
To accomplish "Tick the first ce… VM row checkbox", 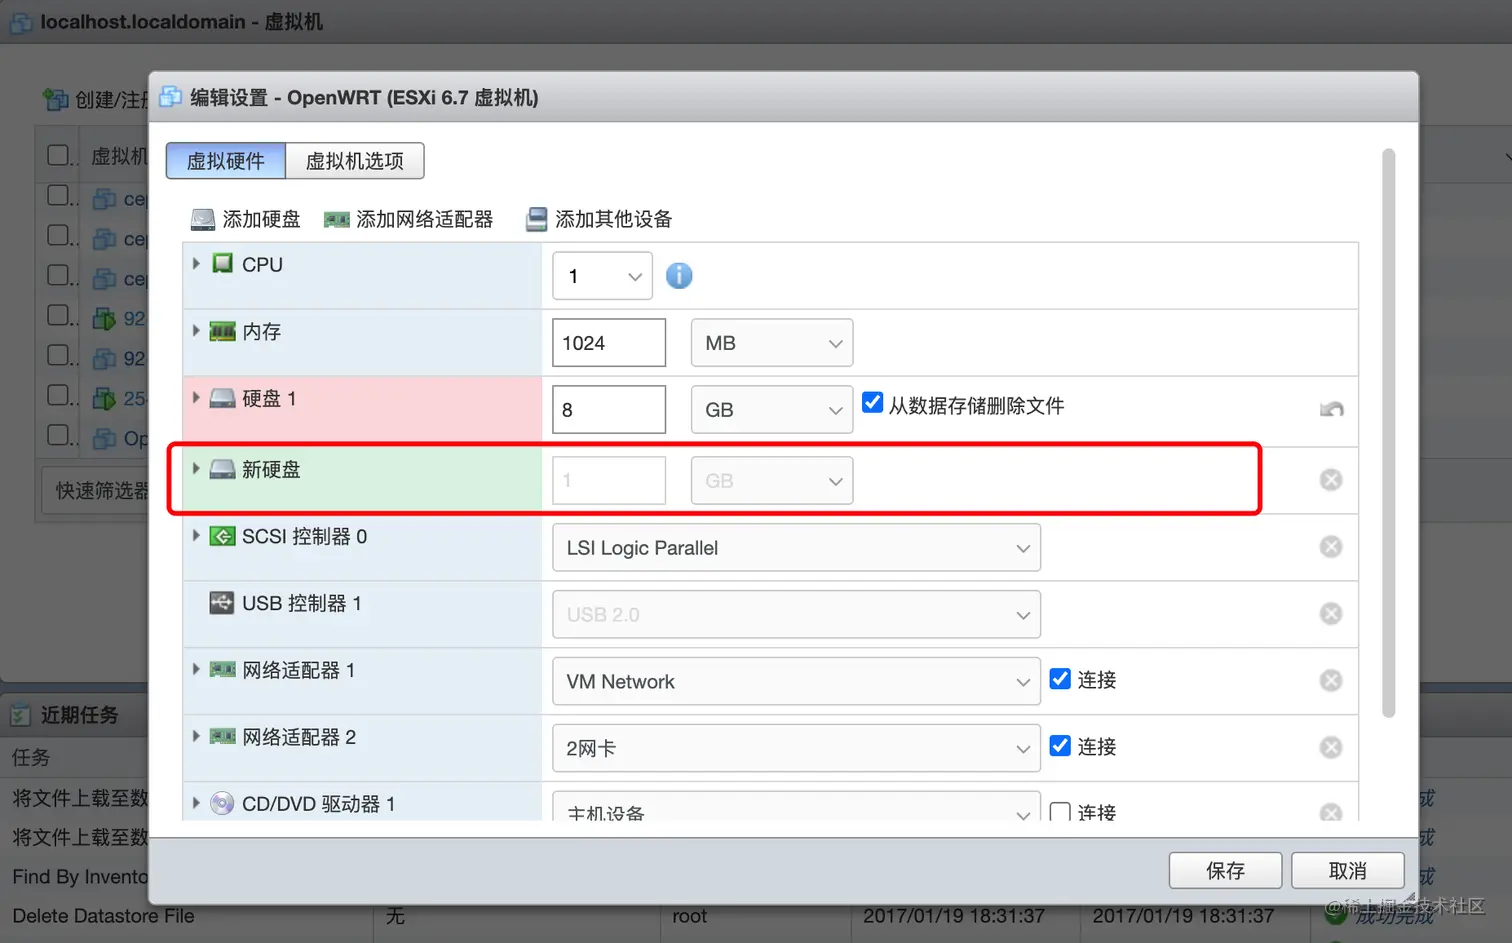I will 59,195.
